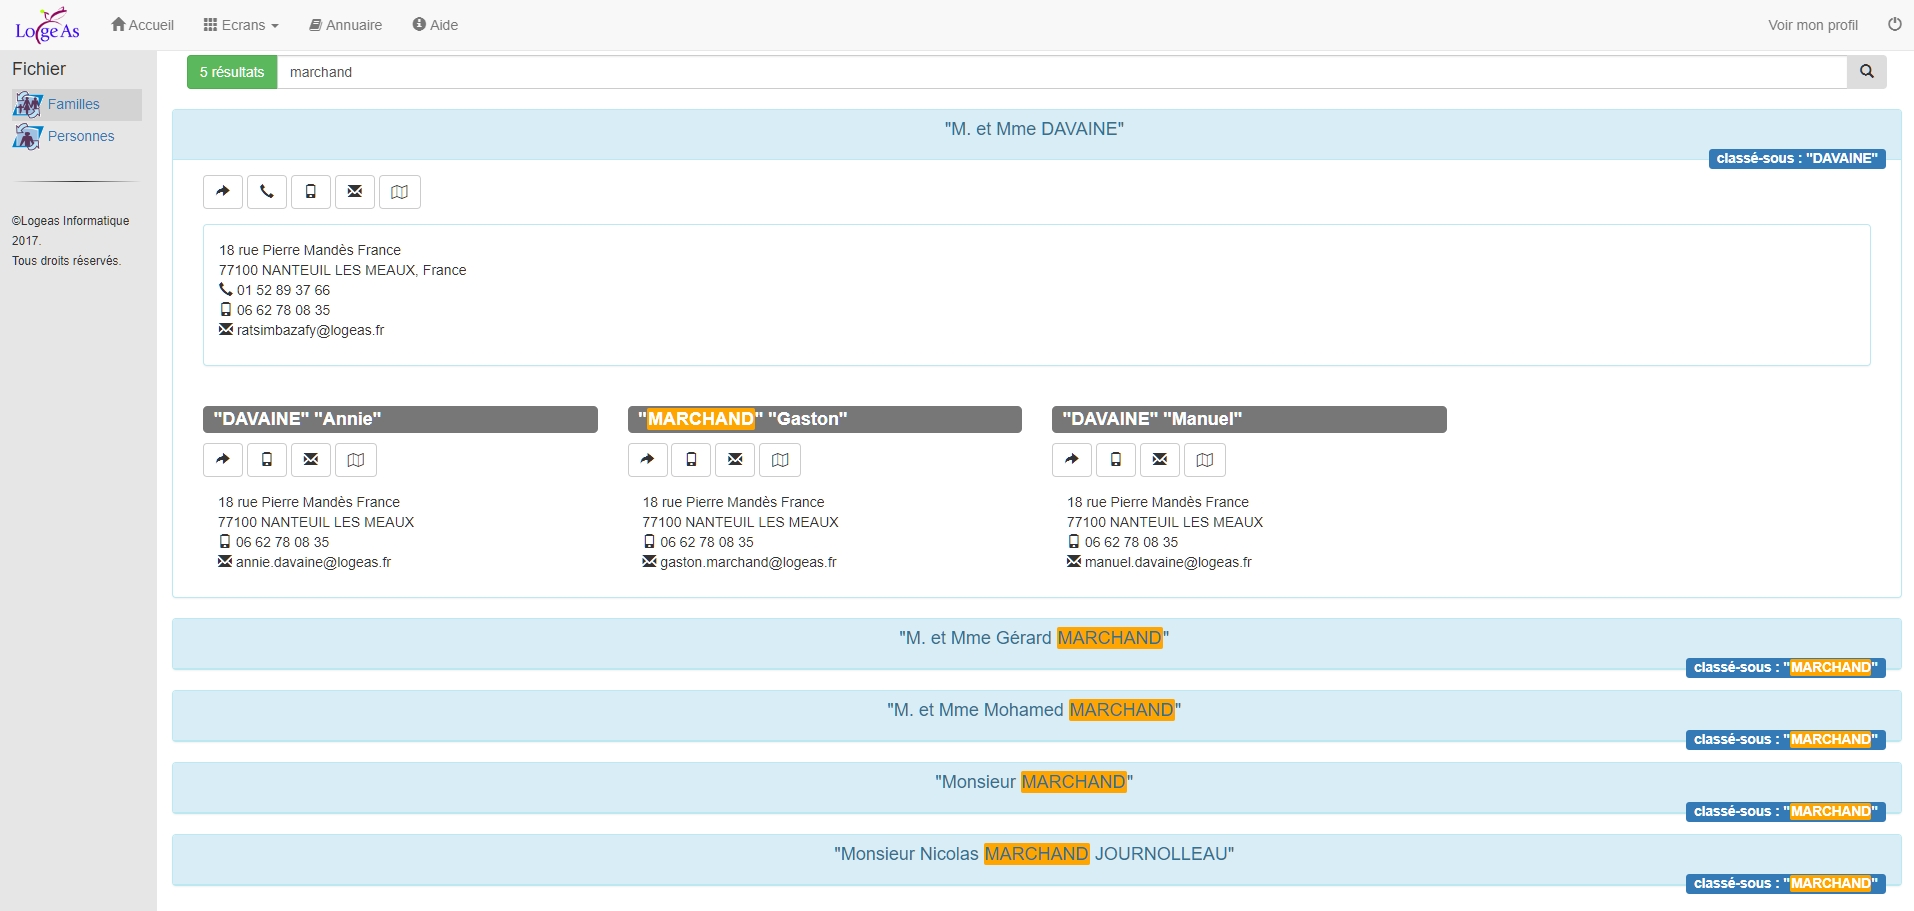The width and height of the screenshot is (1914, 911).
Task: Click the power logout icon
Action: (1894, 24)
